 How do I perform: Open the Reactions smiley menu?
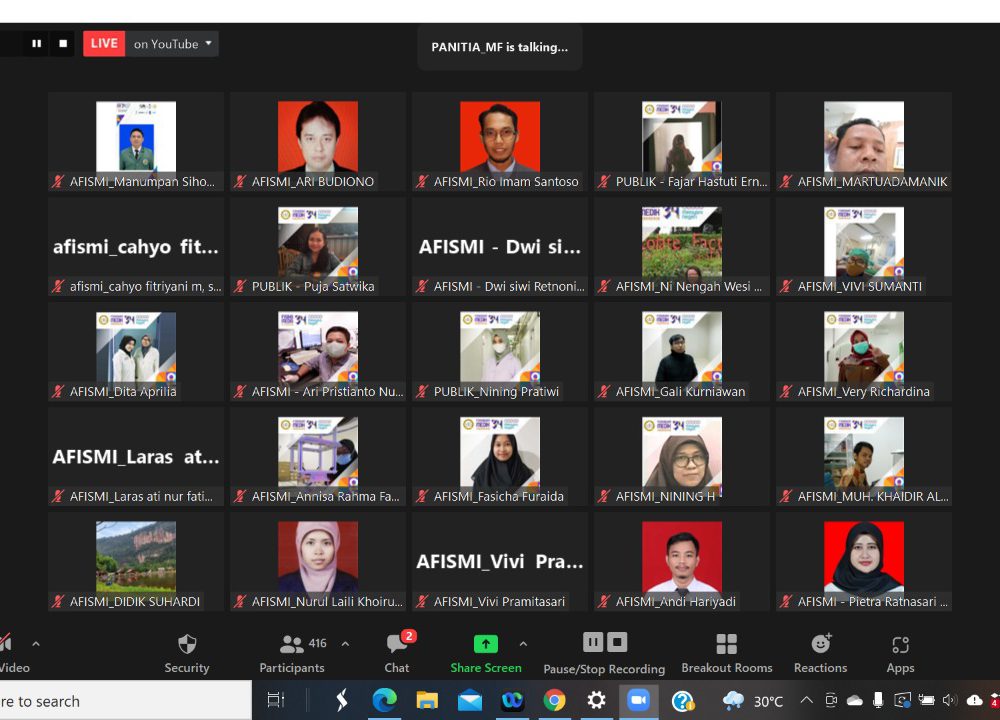pos(821,653)
